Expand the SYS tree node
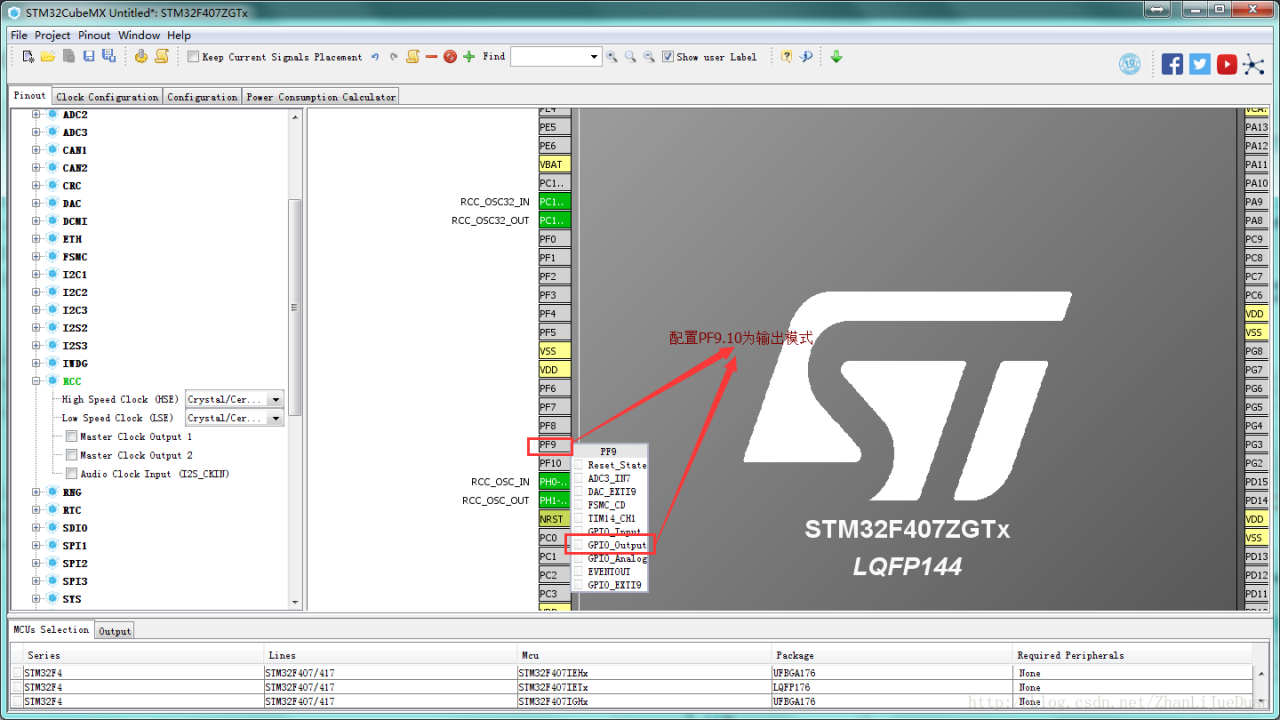Image resolution: width=1280 pixels, height=720 pixels. click(x=36, y=599)
